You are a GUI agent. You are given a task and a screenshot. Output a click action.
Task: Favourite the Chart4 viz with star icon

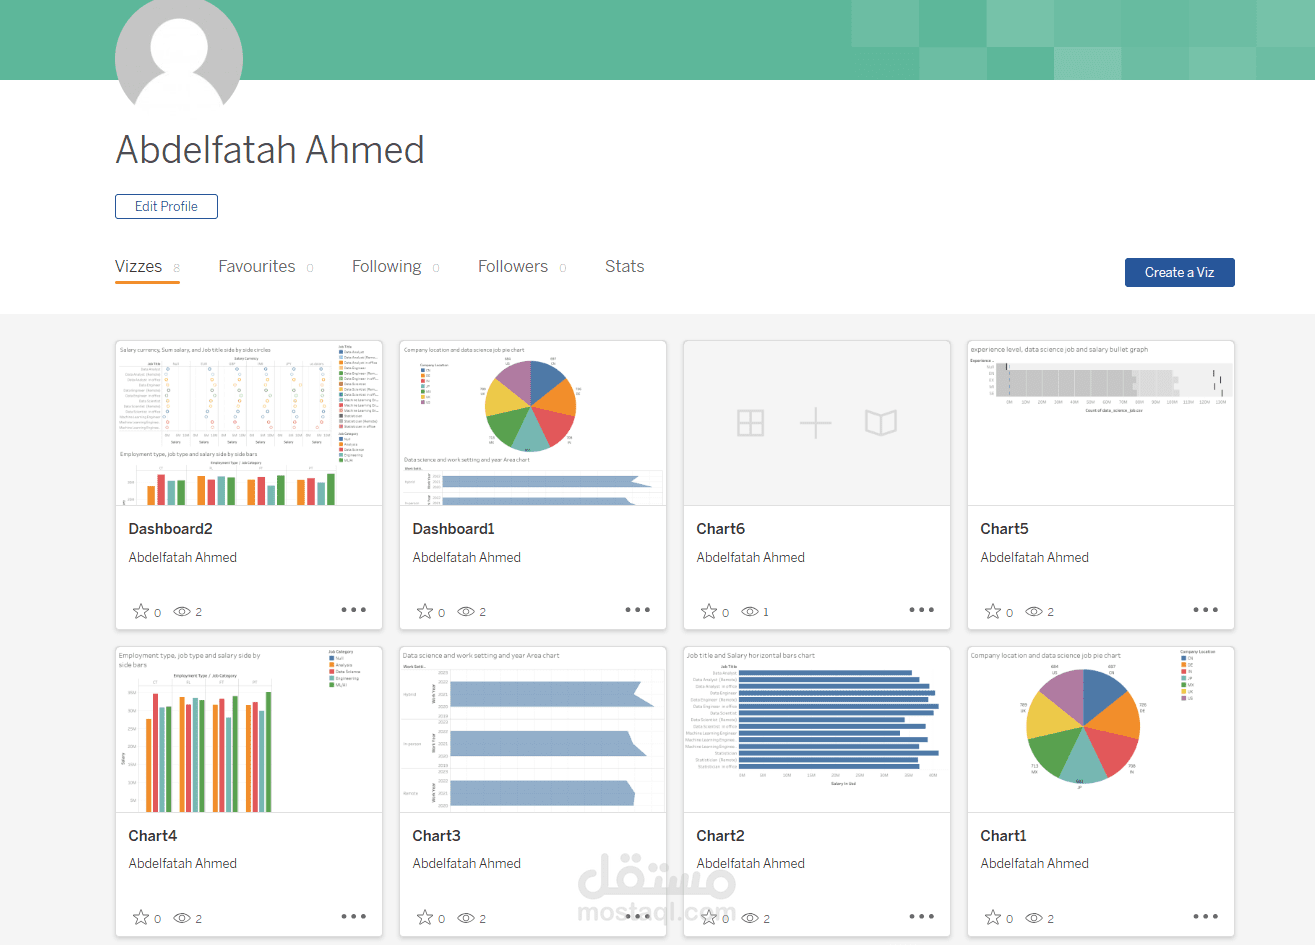coord(141,917)
